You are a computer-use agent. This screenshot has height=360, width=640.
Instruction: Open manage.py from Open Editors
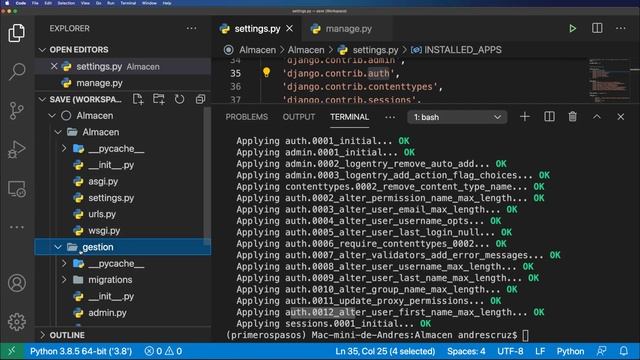pyautogui.click(x=123, y=83)
